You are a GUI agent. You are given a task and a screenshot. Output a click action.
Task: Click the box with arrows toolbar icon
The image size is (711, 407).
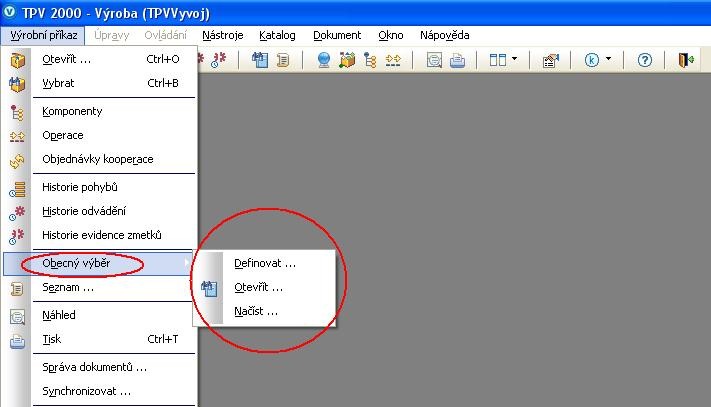[347, 60]
